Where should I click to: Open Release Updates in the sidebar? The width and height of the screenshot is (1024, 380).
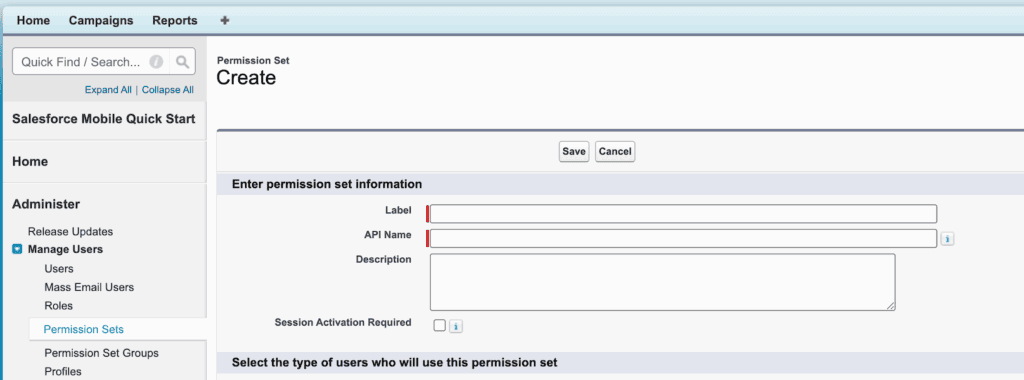point(71,232)
